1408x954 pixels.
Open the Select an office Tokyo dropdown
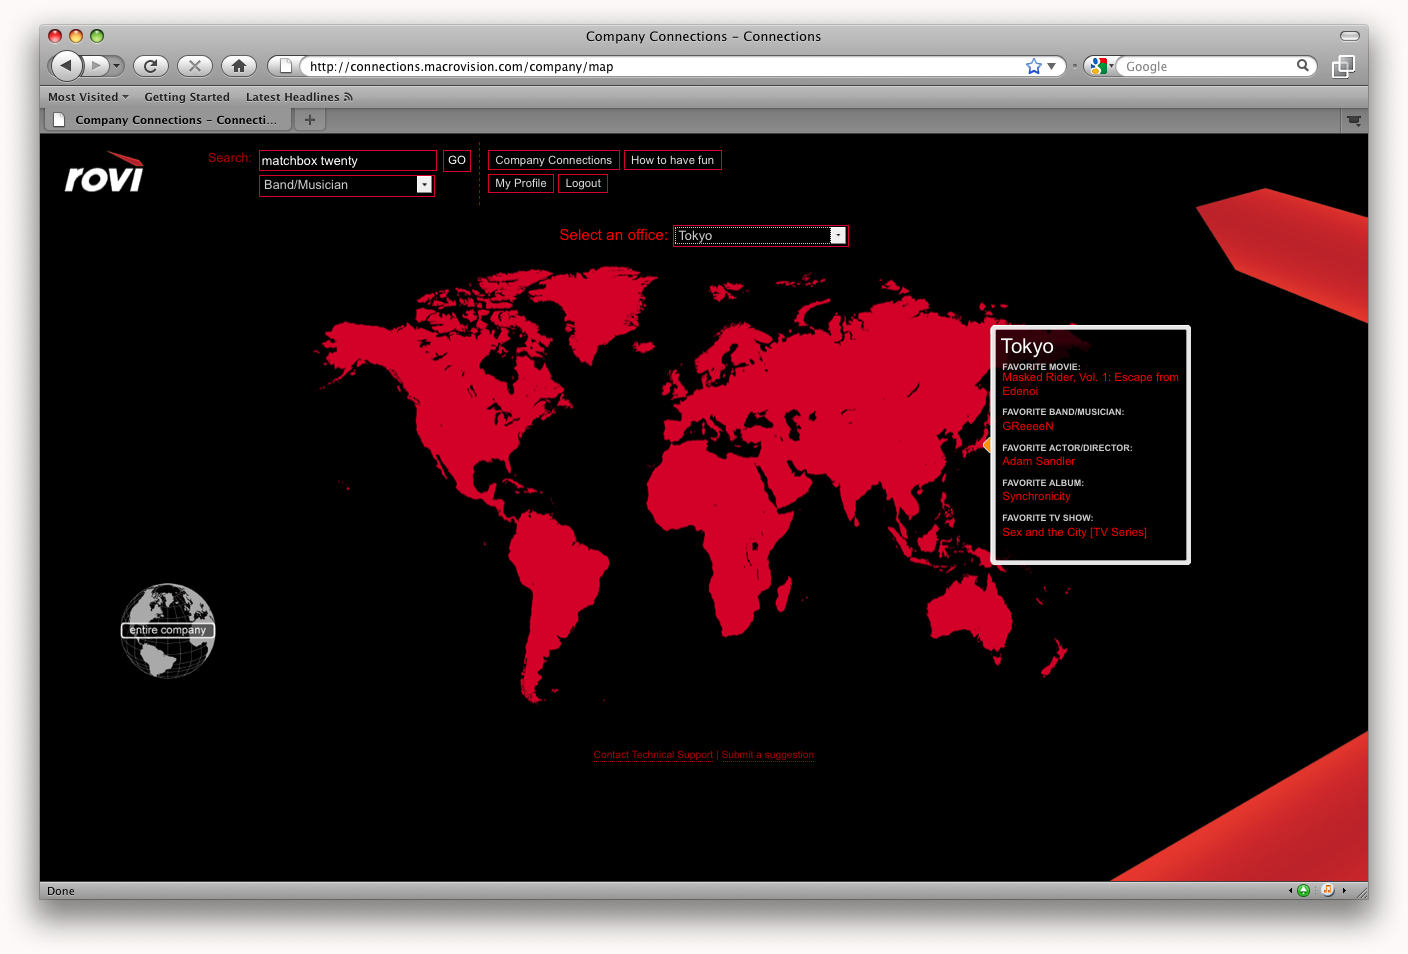point(761,236)
